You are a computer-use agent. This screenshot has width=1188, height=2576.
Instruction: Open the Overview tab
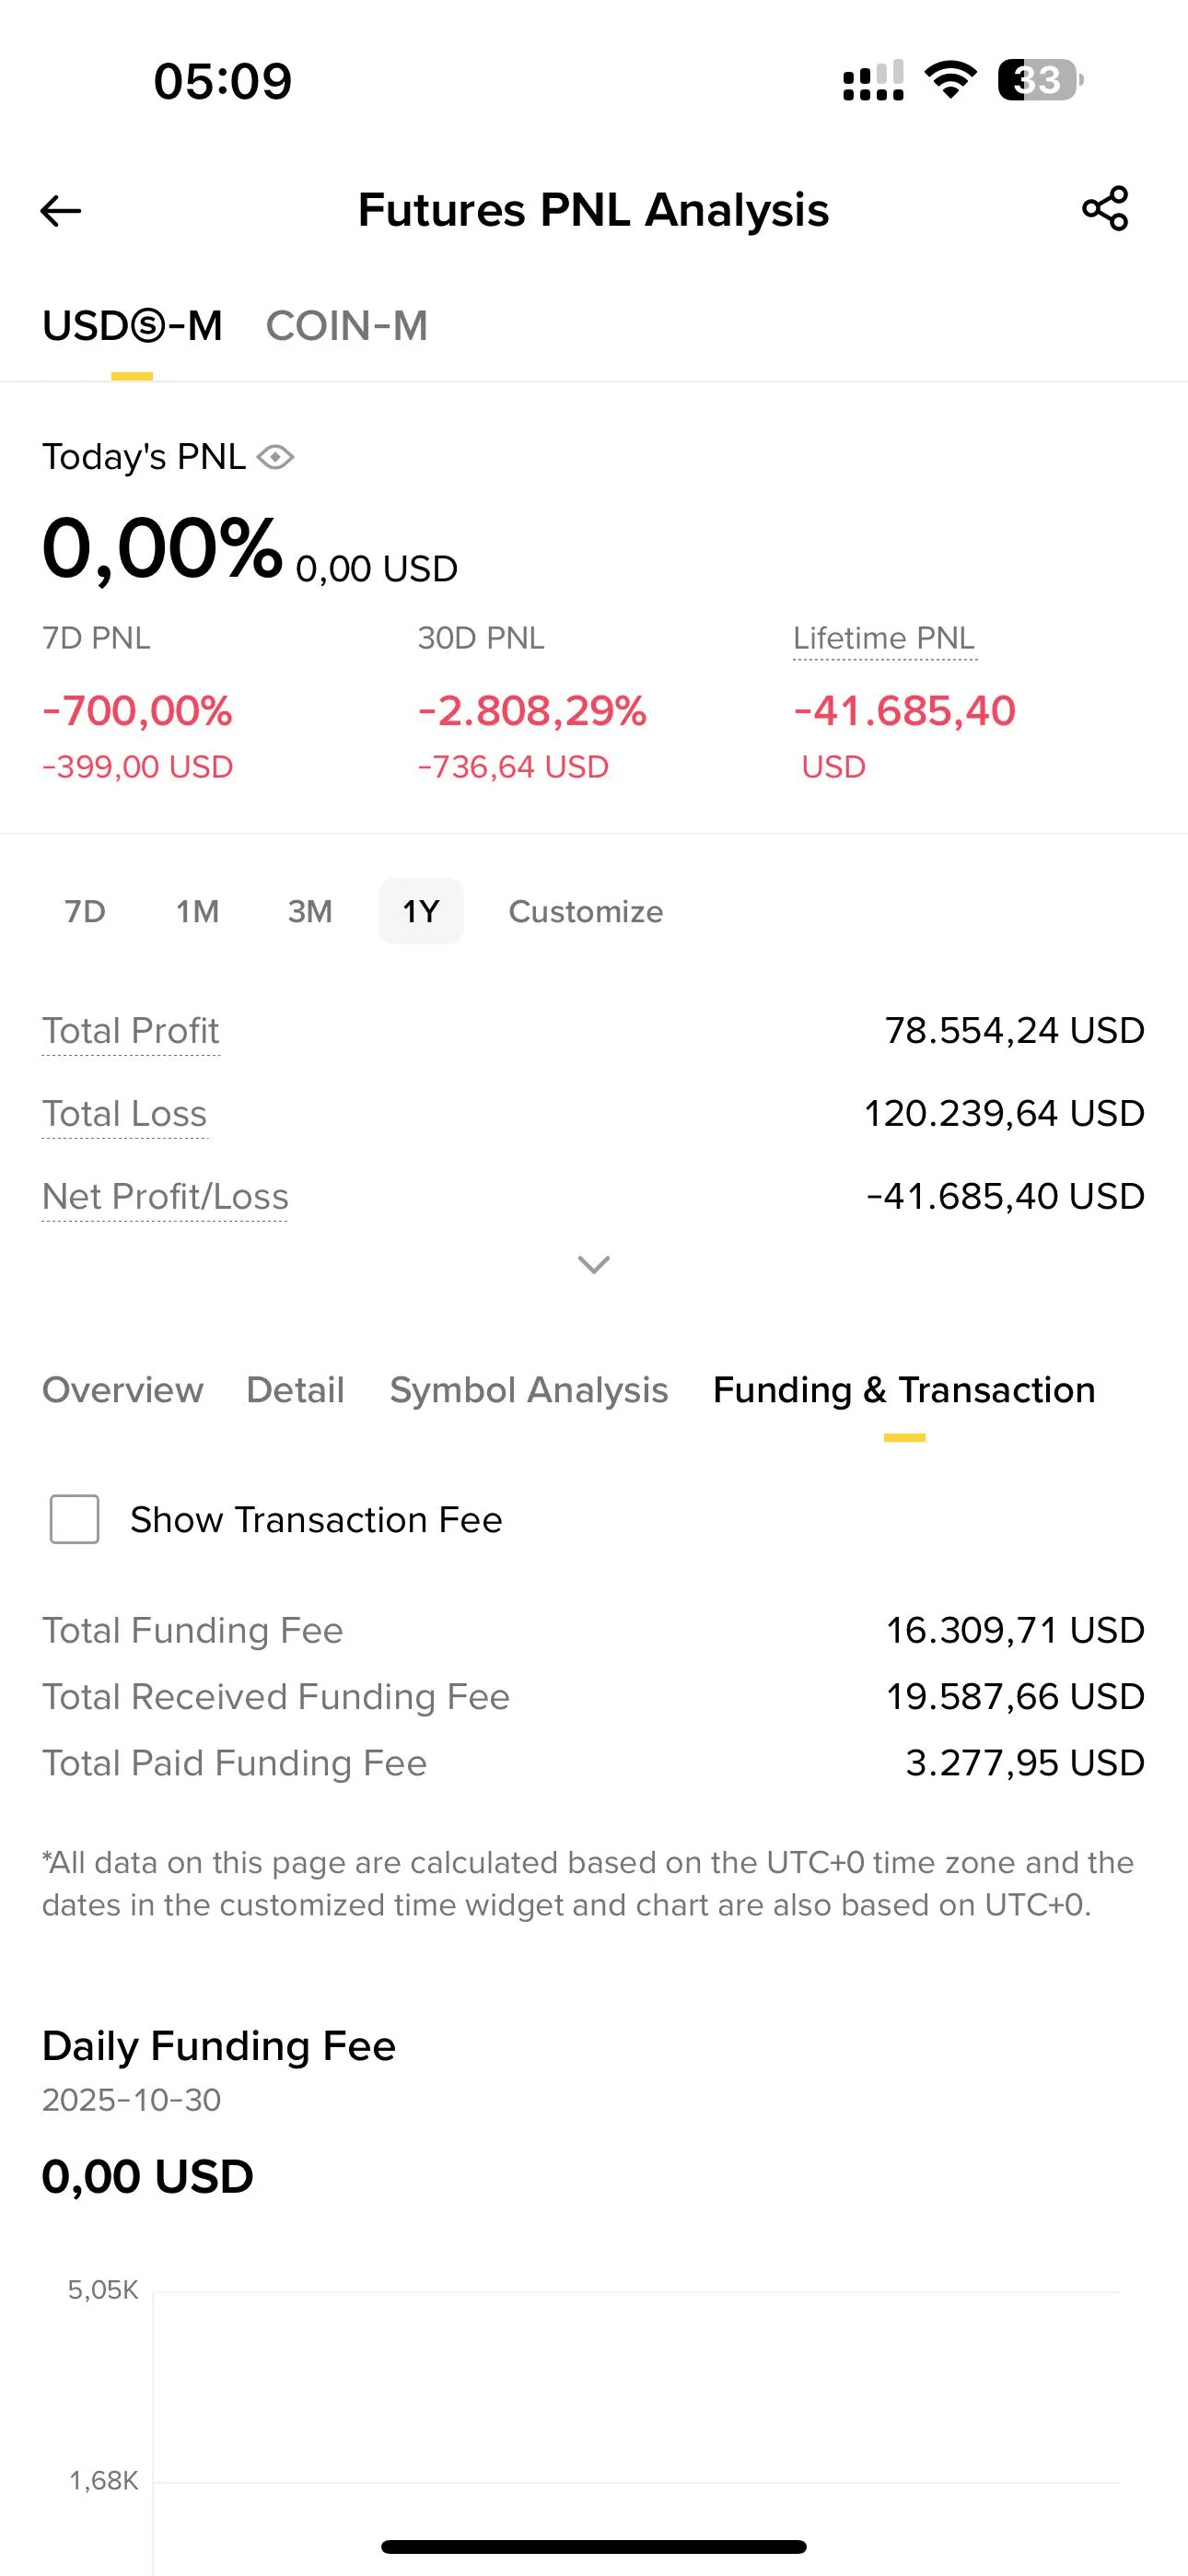tap(122, 1390)
